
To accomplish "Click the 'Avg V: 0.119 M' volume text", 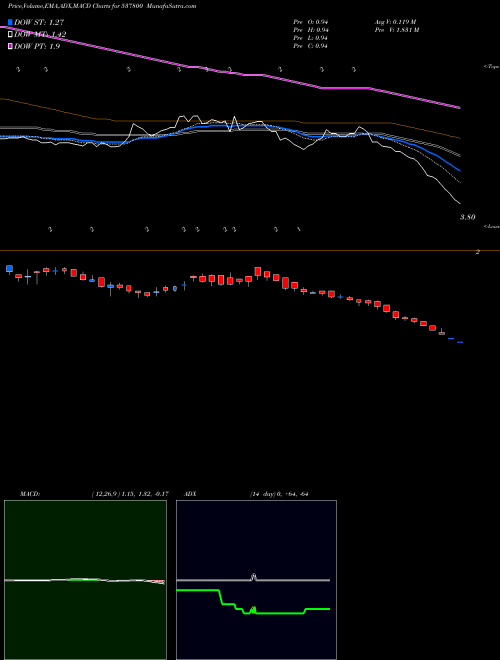I will pyautogui.click(x=395, y=22).
